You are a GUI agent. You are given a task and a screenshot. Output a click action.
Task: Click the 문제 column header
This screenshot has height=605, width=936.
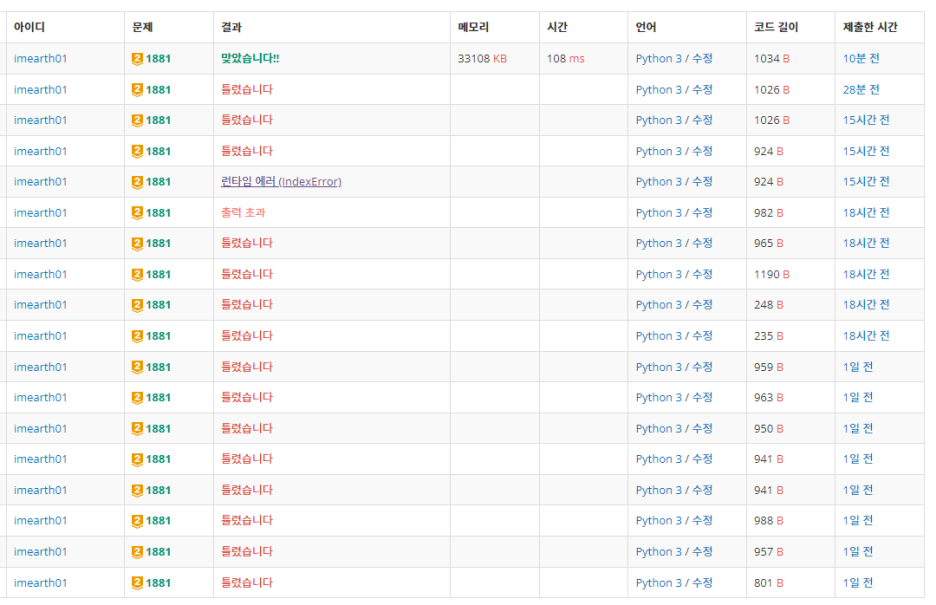pyautogui.click(x=143, y=27)
